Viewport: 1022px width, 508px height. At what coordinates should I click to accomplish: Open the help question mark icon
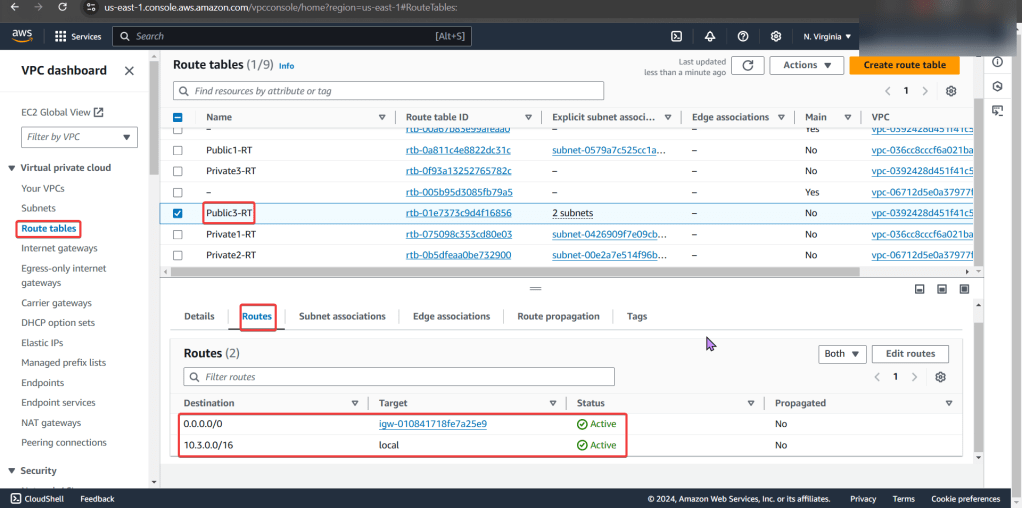tap(743, 36)
